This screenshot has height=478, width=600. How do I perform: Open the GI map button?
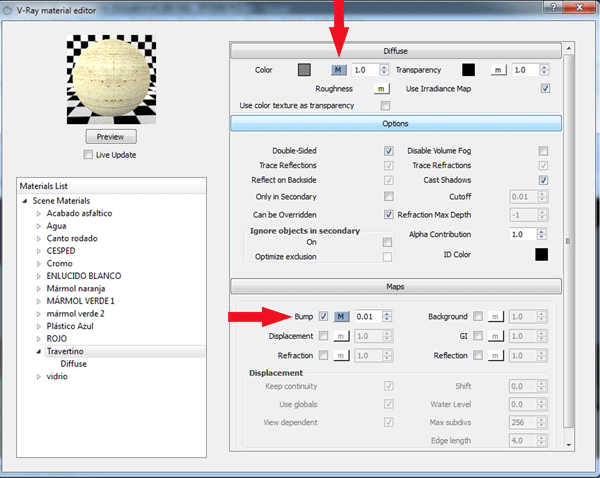click(496, 336)
